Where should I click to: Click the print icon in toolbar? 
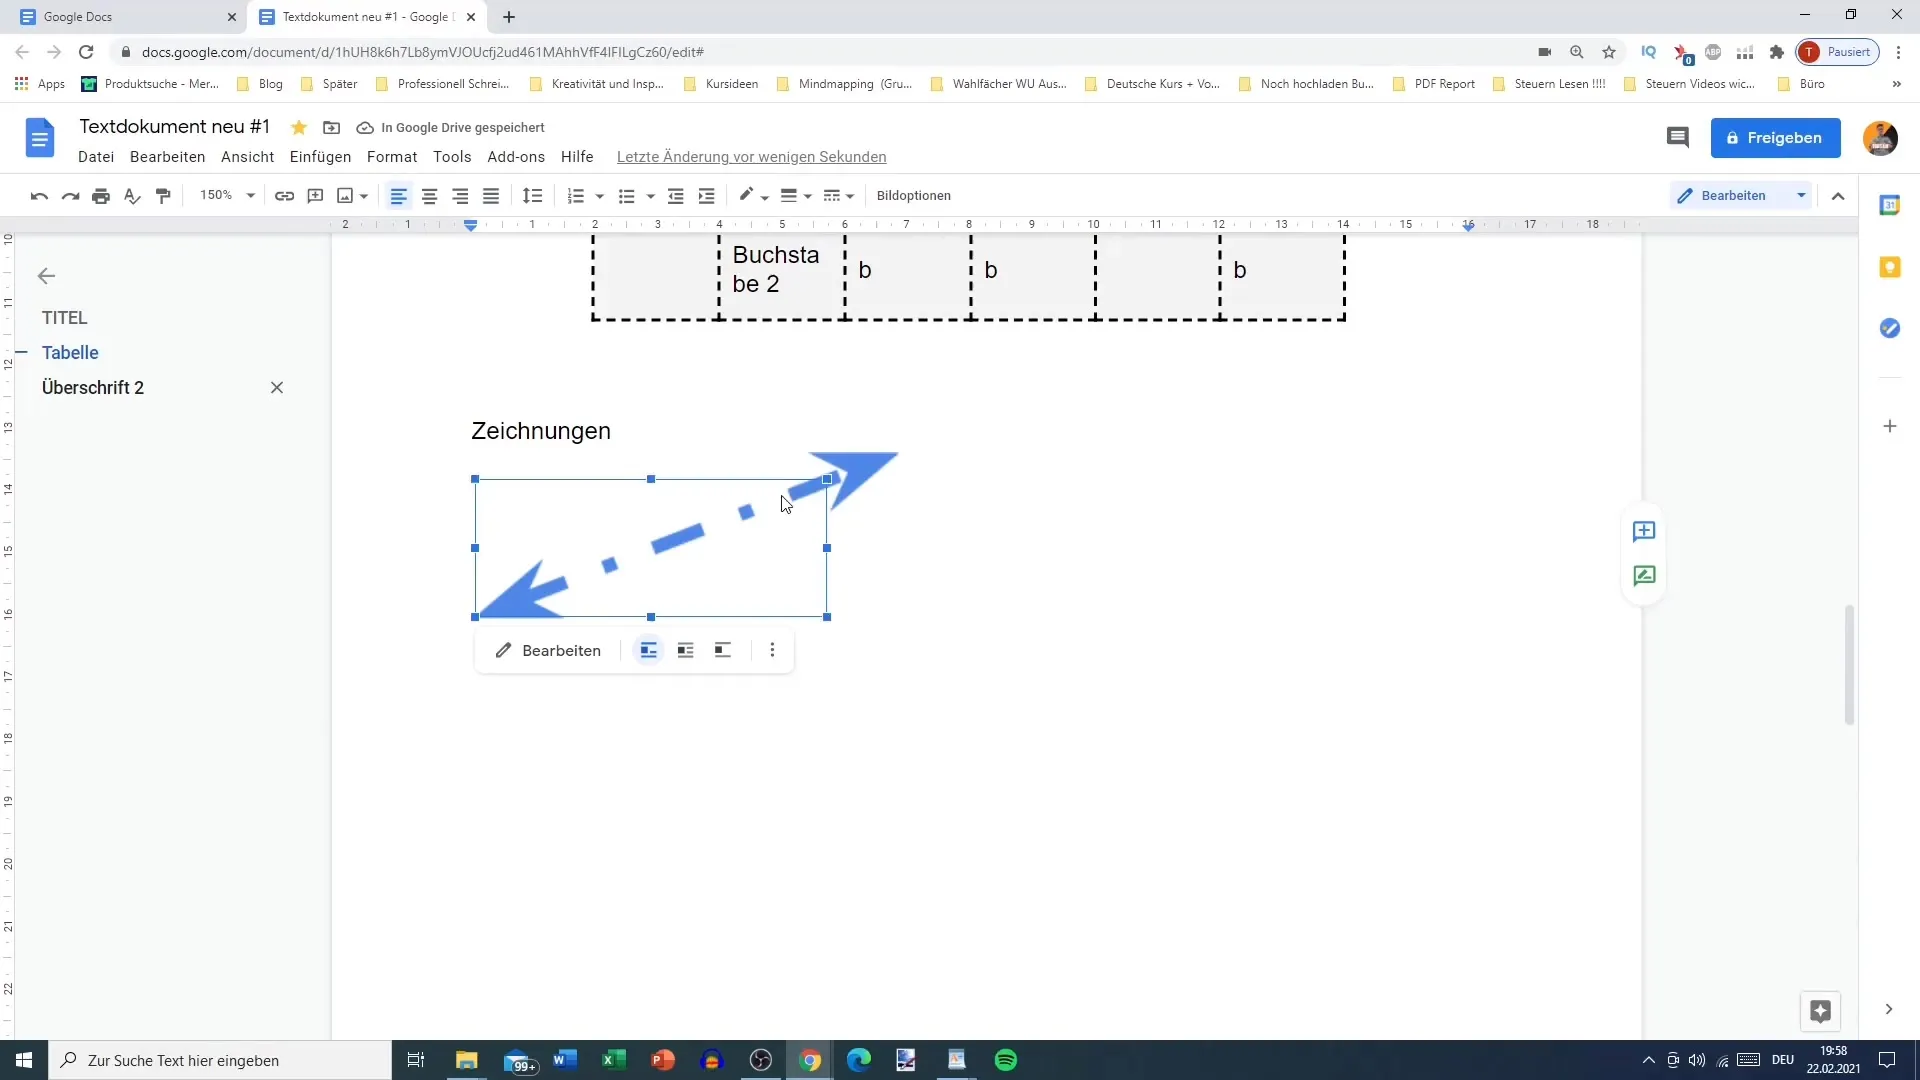pyautogui.click(x=102, y=195)
